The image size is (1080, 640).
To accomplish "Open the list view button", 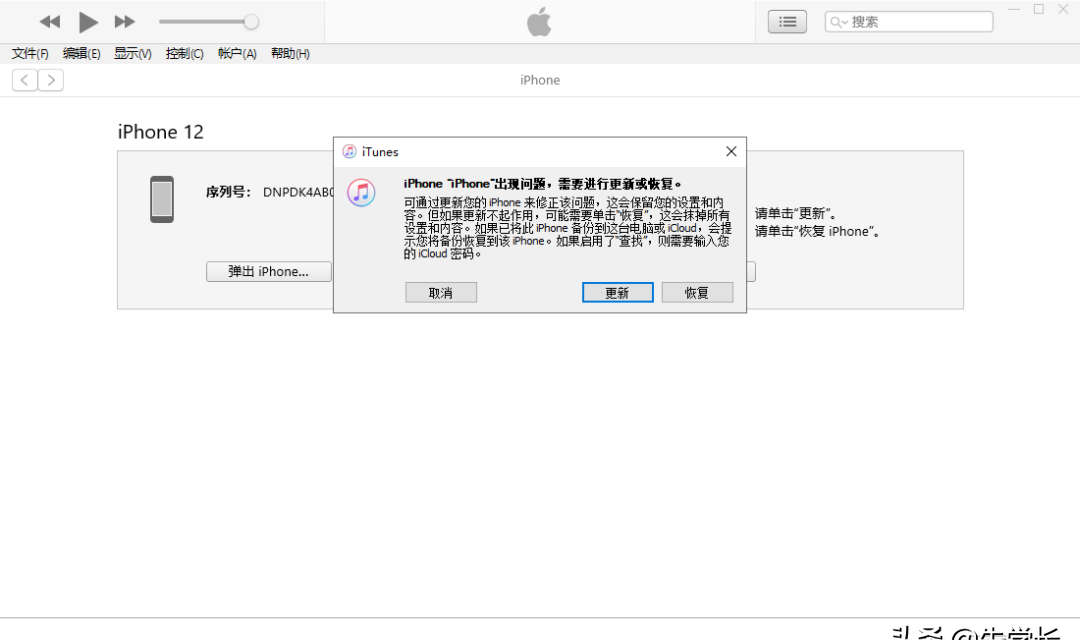I will pyautogui.click(x=787, y=22).
